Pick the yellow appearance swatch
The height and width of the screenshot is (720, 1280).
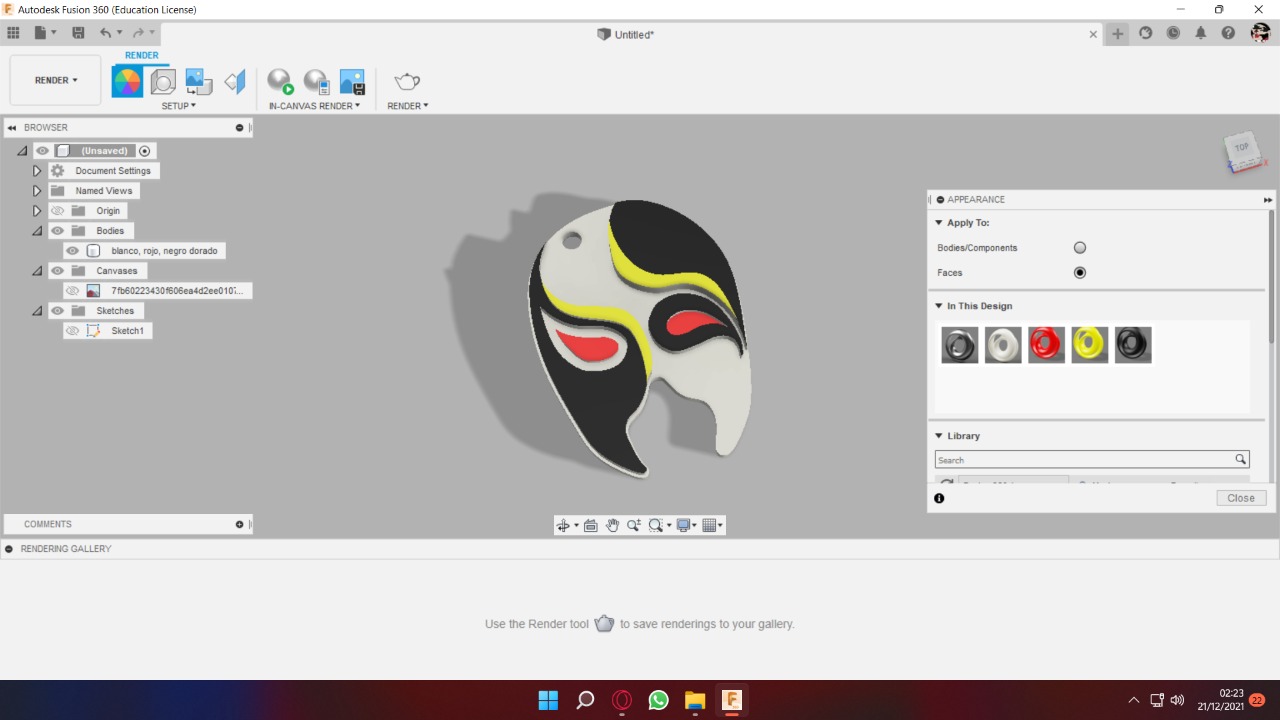1090,345
